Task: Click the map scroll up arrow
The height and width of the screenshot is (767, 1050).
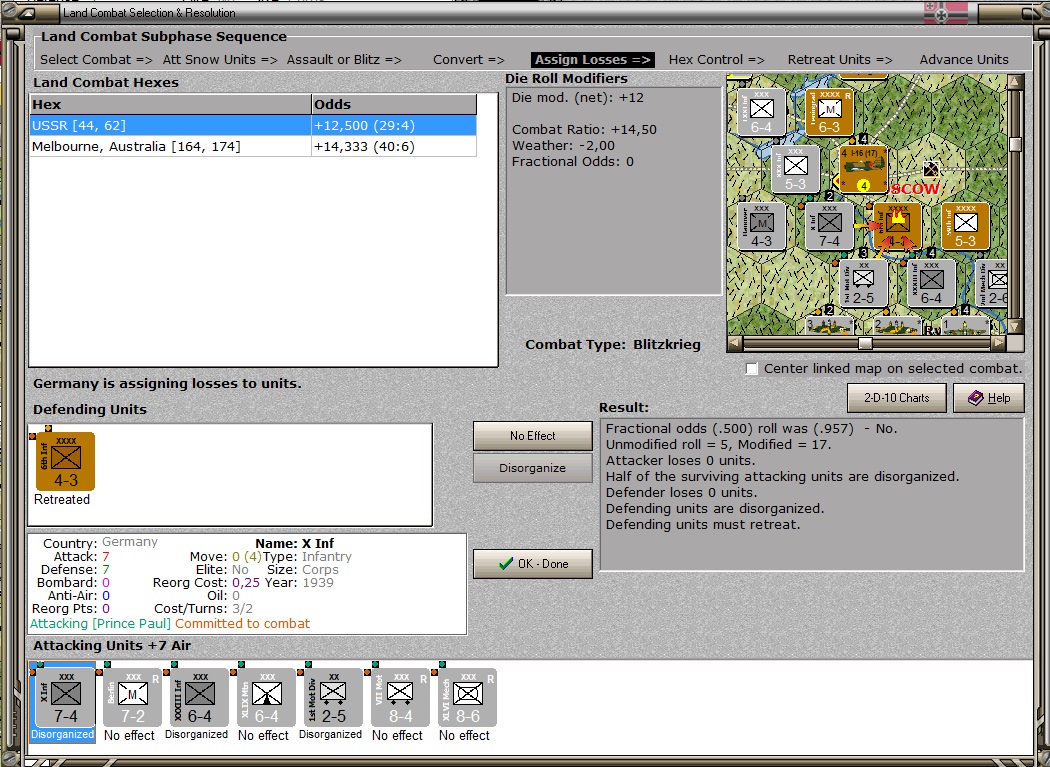Action: click(x=1015, y=82)
